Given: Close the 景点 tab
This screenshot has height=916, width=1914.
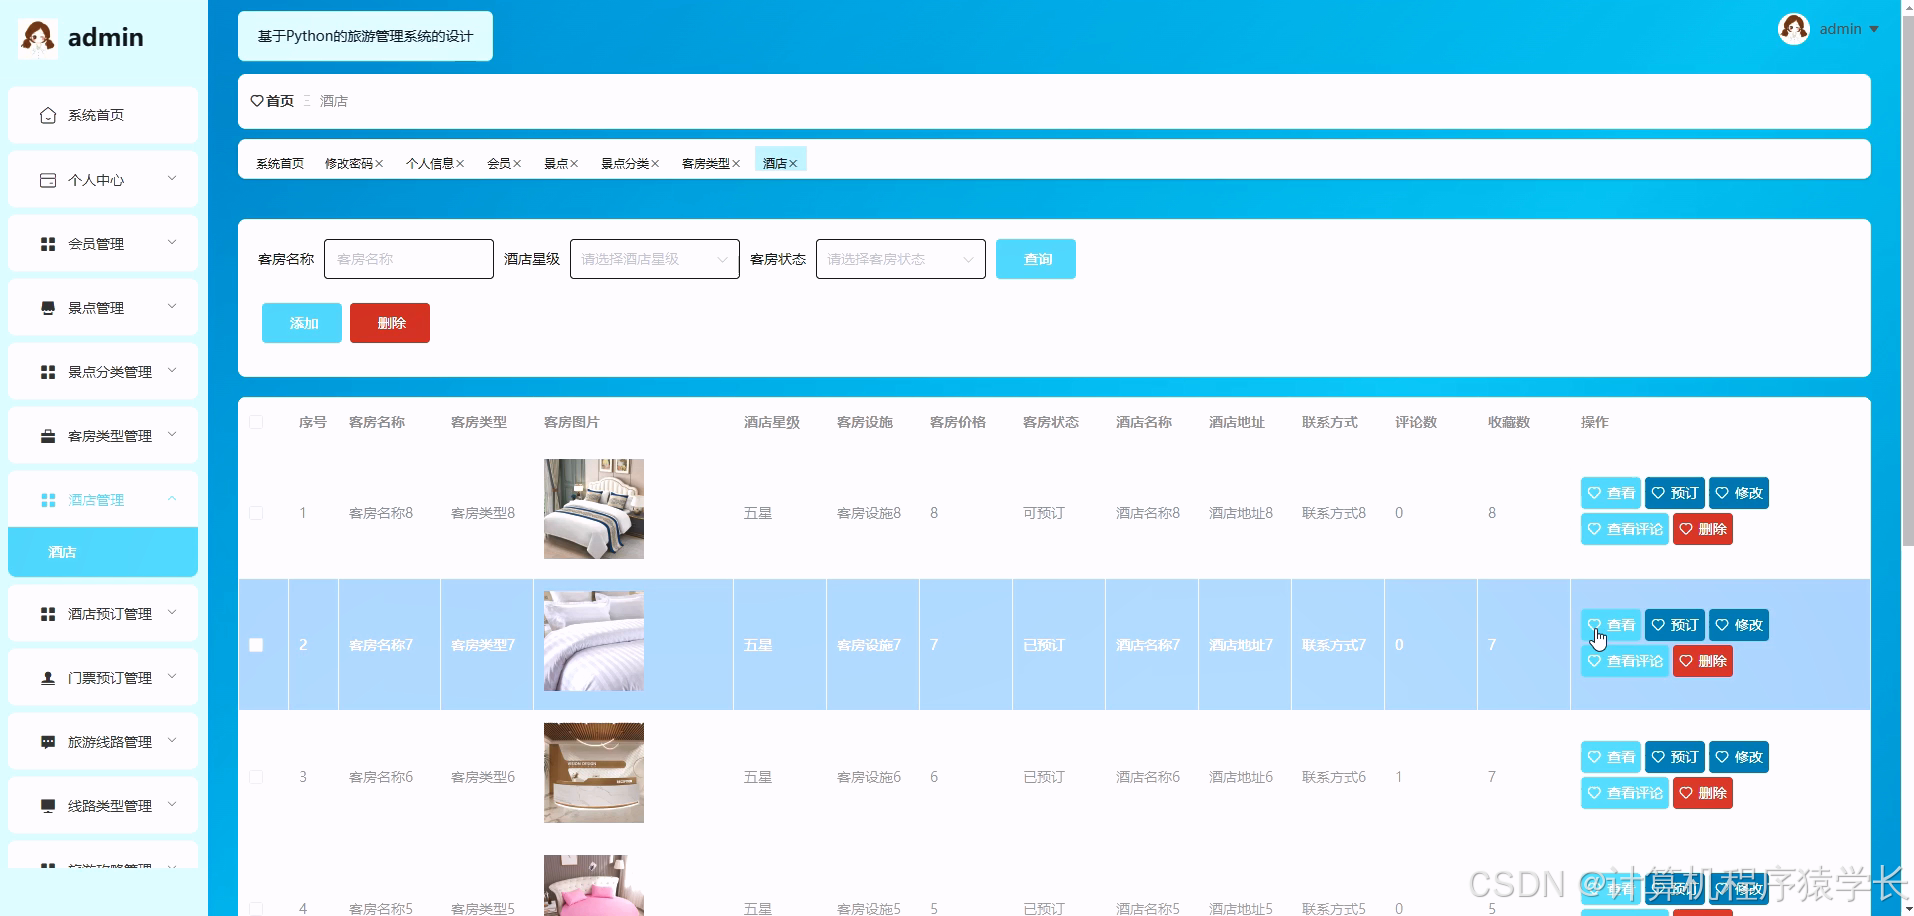Looking at the screenshot, I should coord(574,164).
